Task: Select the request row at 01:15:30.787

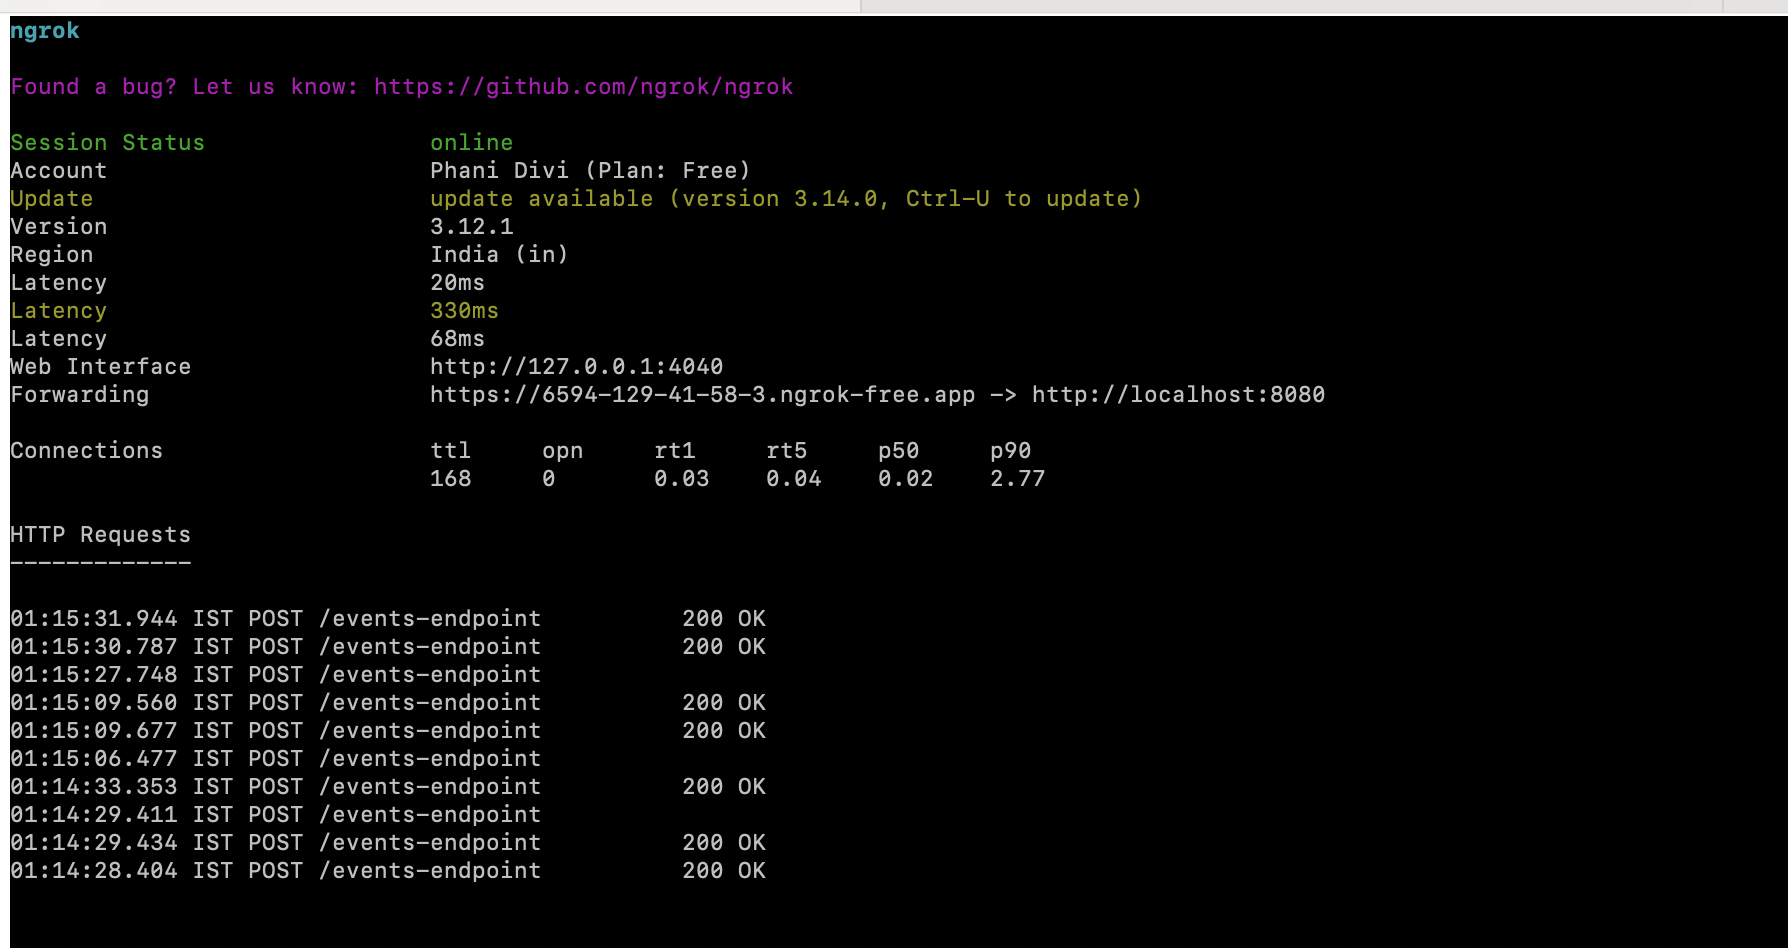Action: coord(388,647)
